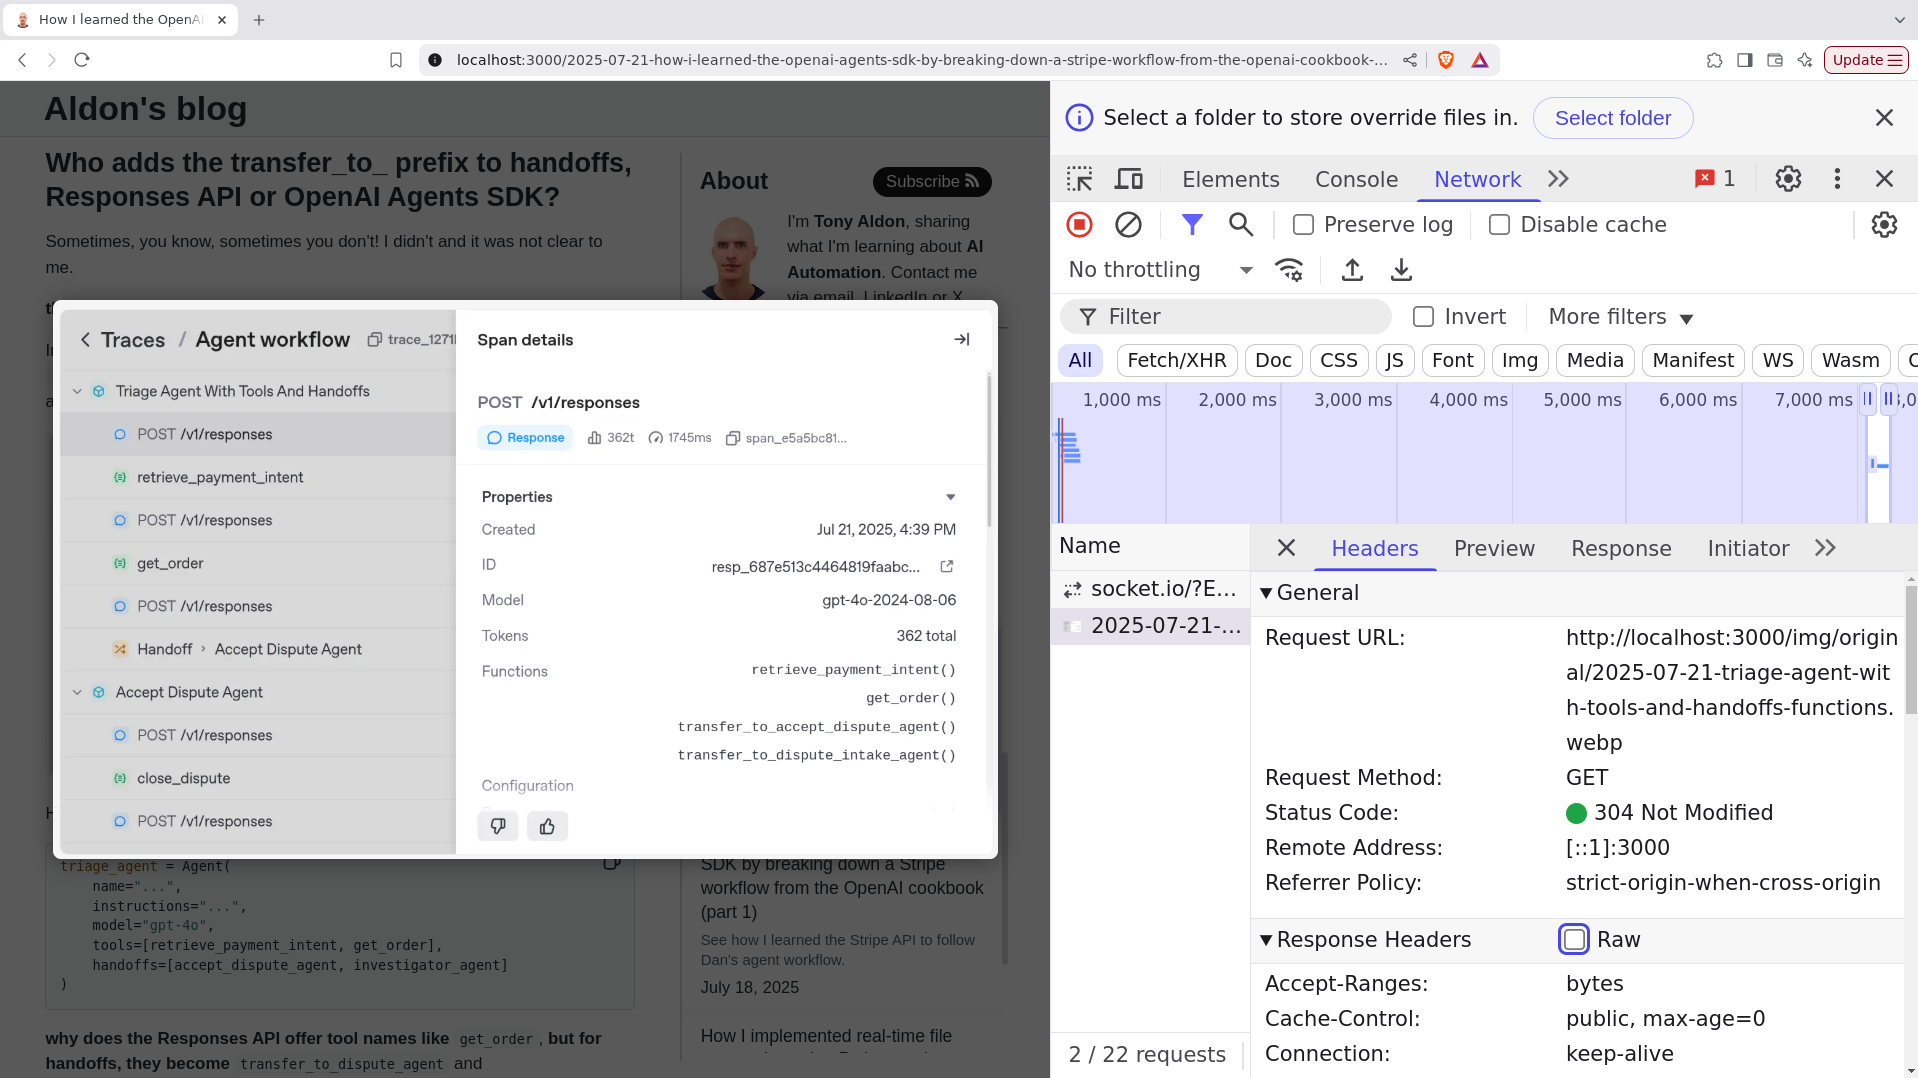This screenshot has height=1078, width=1918.
Task: Enable Preserve log
Action: pos(1303,225)
